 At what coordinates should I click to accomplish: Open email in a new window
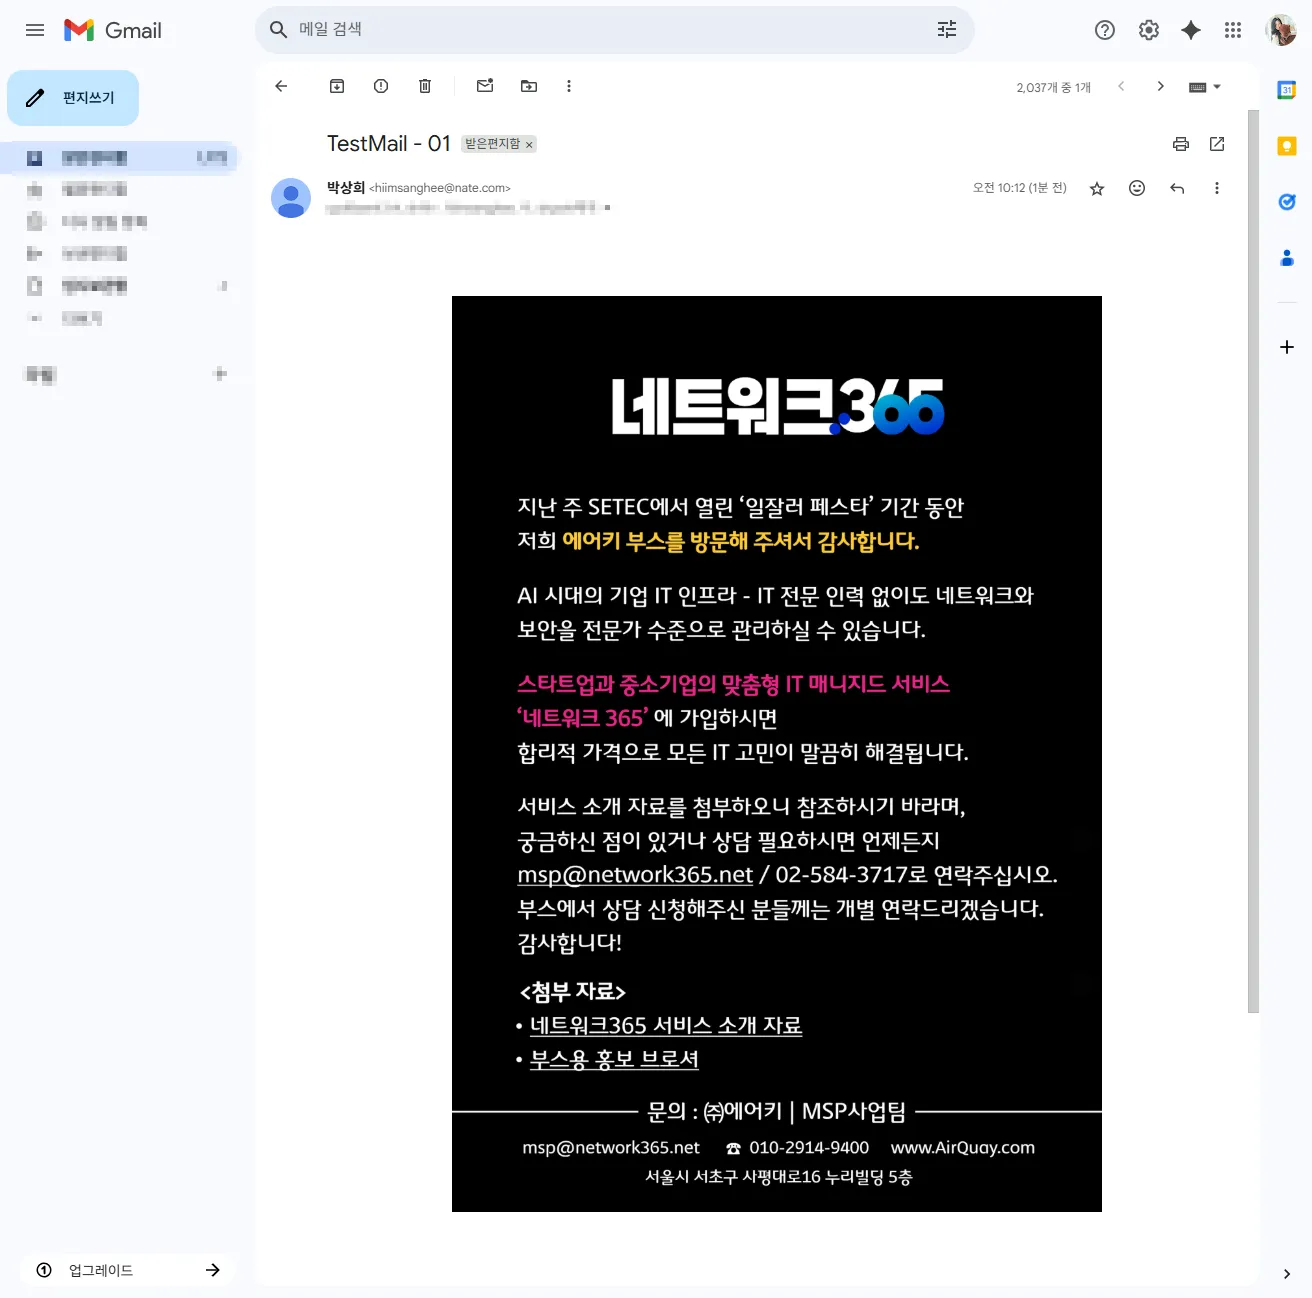pyautogui.click(x=1217, y=144)
